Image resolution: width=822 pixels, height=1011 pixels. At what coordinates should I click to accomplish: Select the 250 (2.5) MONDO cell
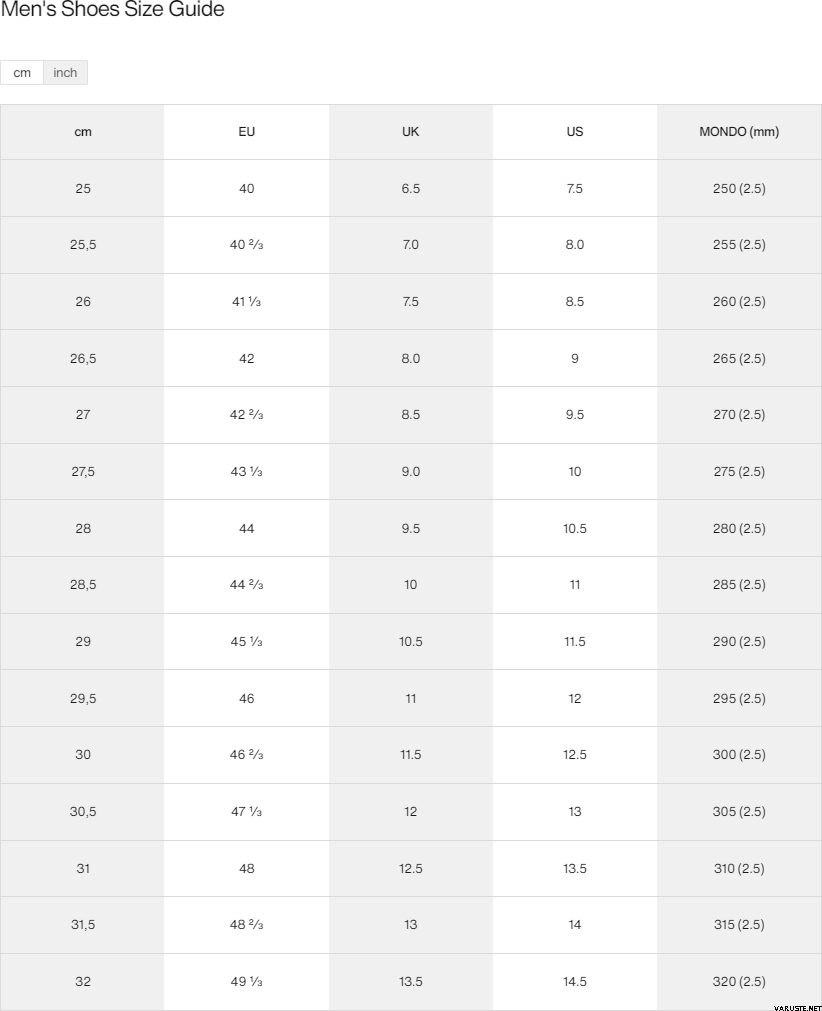[x=739, y=188]
